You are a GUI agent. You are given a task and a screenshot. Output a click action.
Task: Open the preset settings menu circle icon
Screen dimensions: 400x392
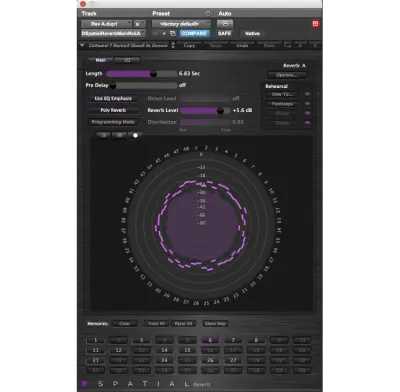coord(208,13)
